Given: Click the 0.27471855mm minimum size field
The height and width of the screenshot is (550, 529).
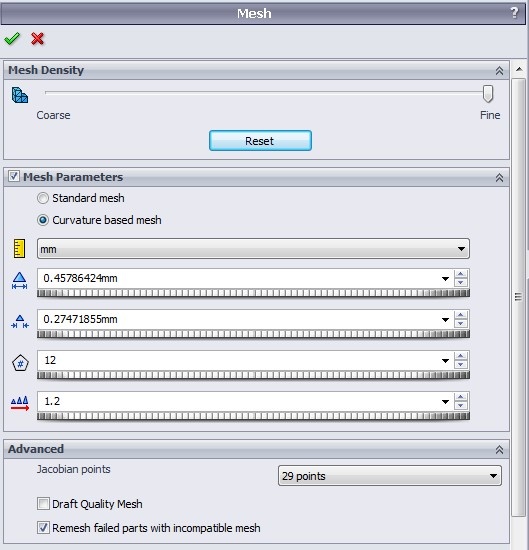Looking at the screenshot, I should pyautogui.click(x=239, y=320).
